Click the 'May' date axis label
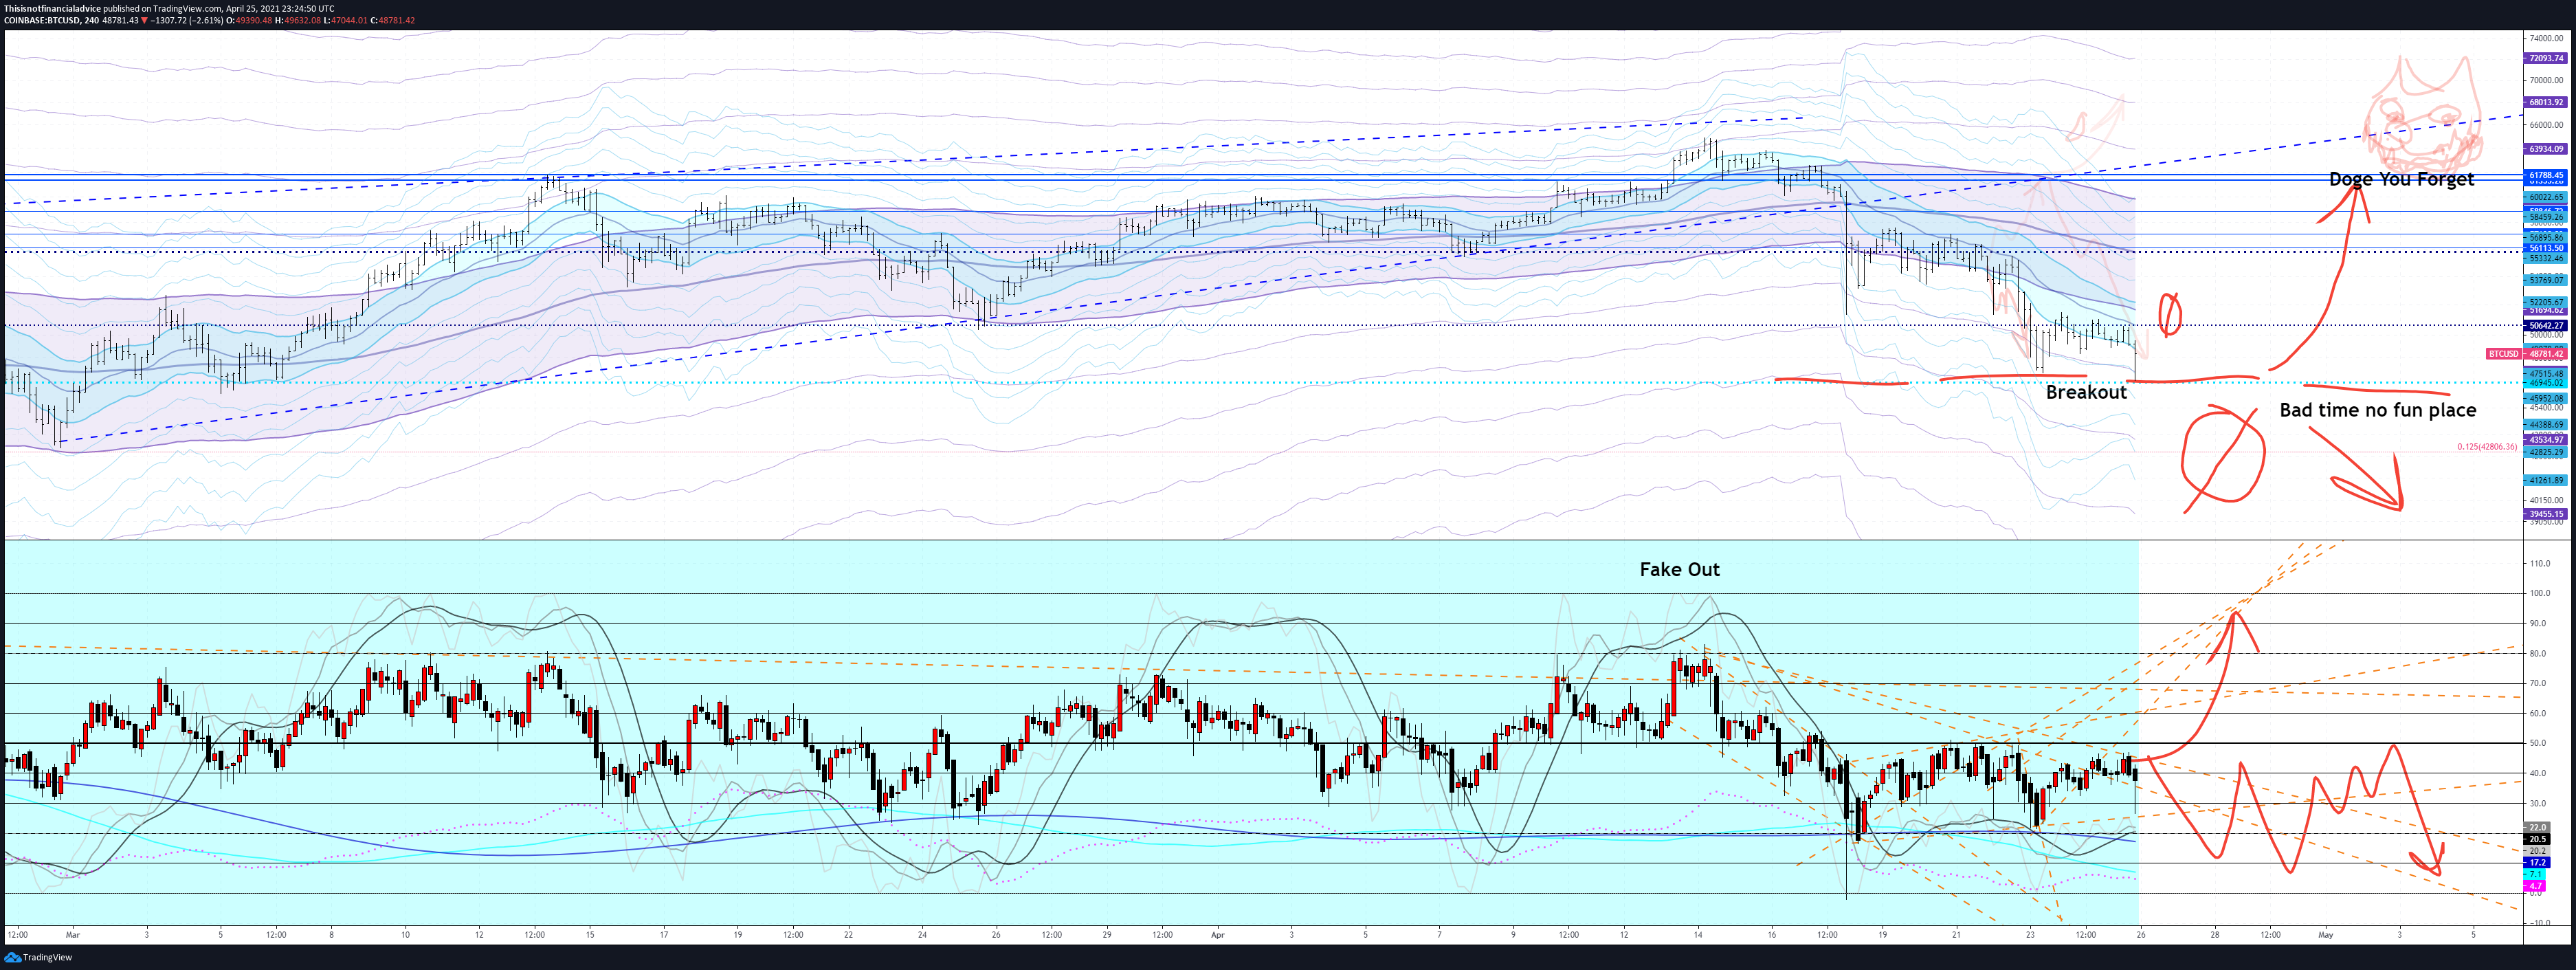 2325,935
